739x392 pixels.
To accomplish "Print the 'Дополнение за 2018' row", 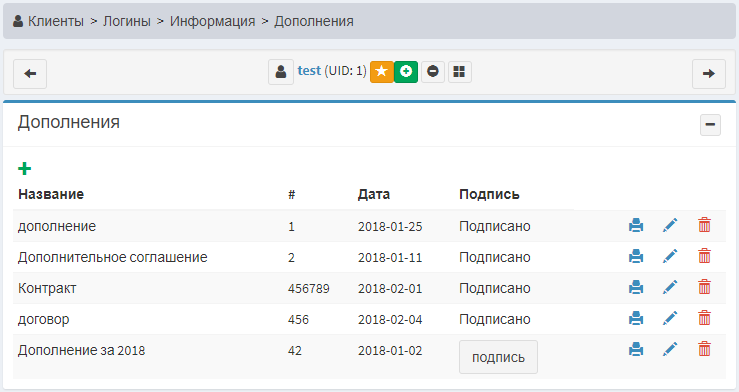I will (636, 350).
